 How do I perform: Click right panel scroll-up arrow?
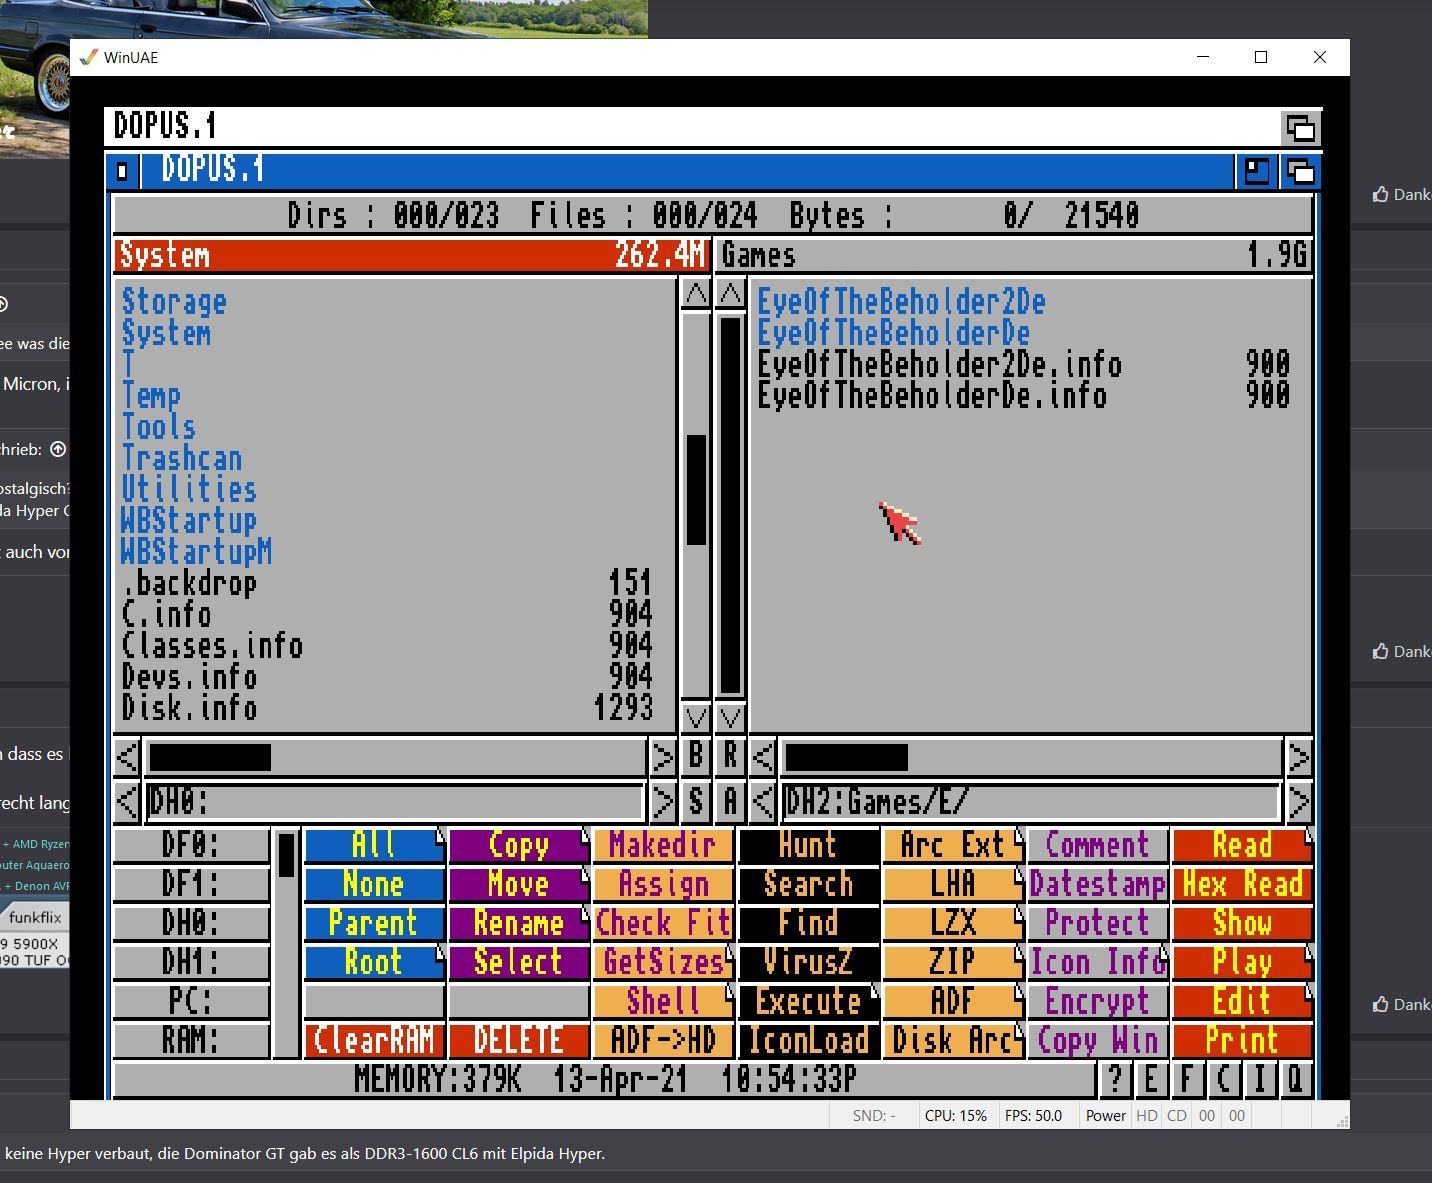(x=731, y=294)
